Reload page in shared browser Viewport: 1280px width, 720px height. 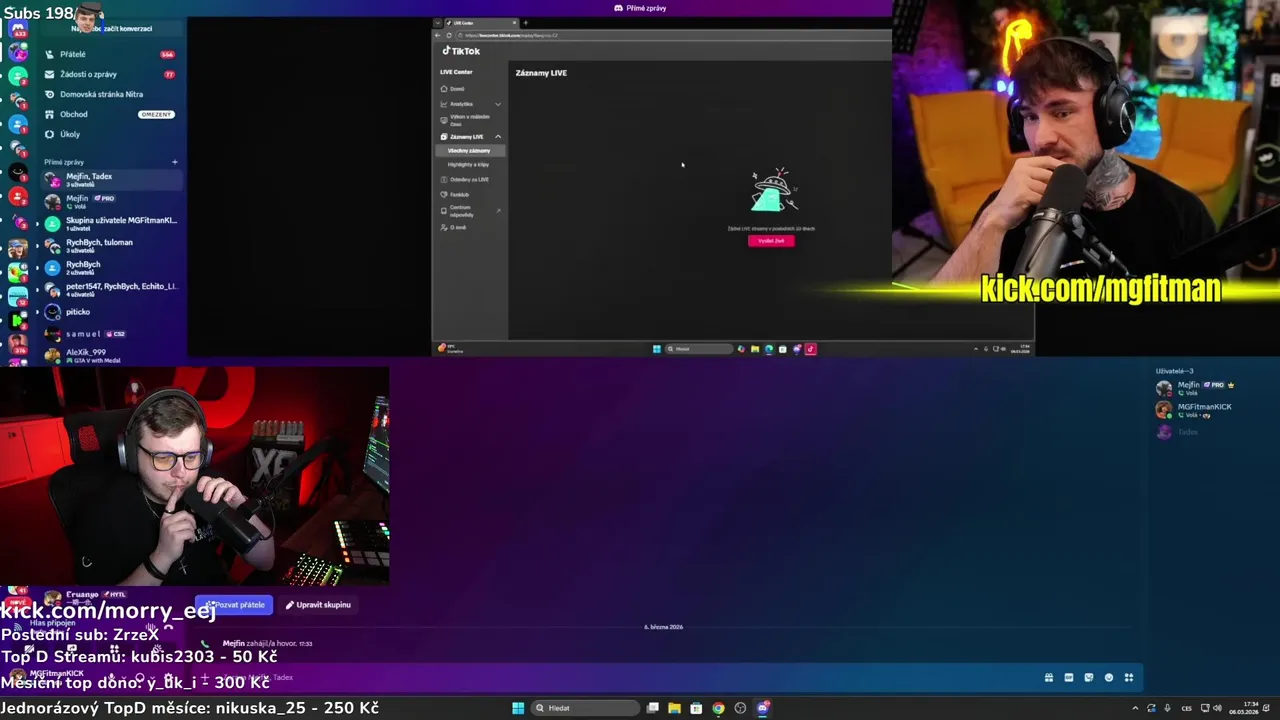click(449, 35)
